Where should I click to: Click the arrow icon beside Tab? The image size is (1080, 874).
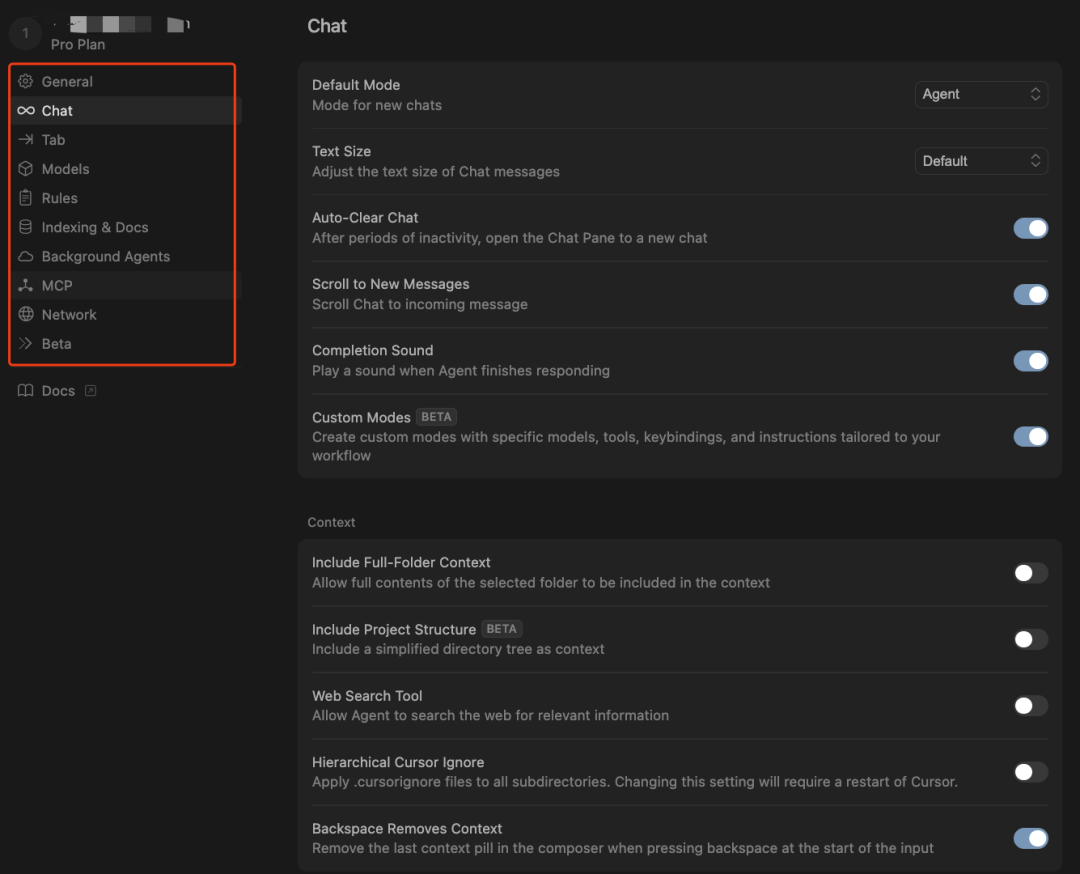coord(26,140)
